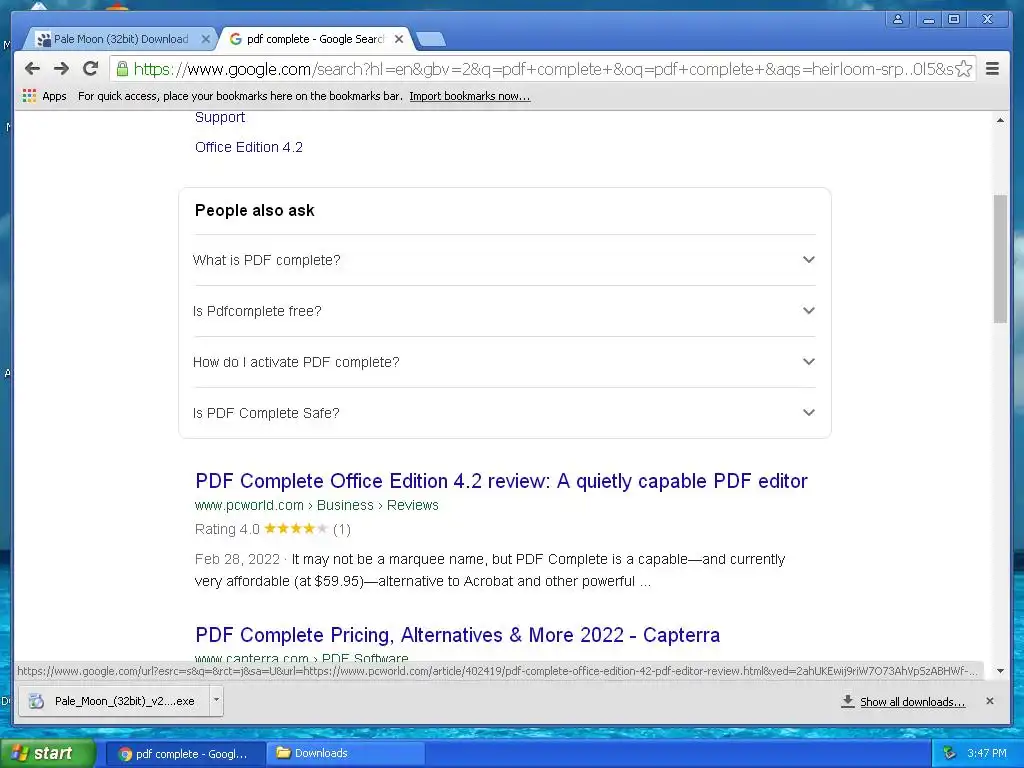Open the Downloads folder taskbar button
This screenshot has width=1024, height=768.
click(345, 754)
